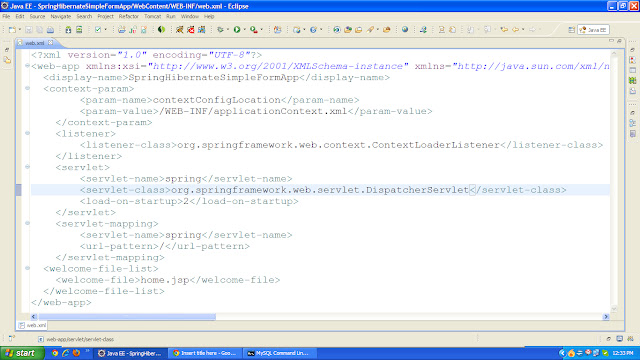
Task: Switch to the Insert title here Chrome taskbar window
Action: 205,353
